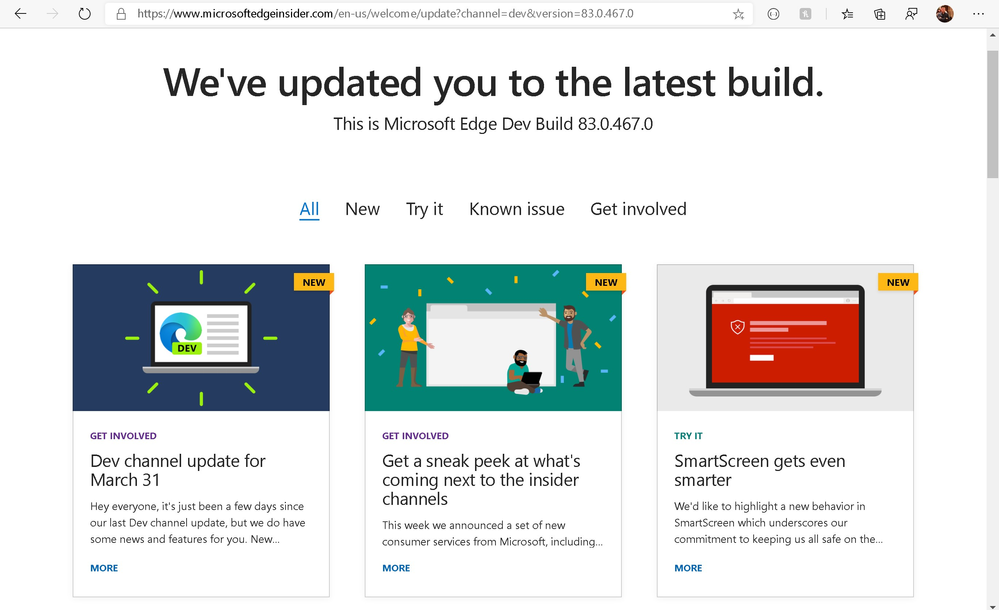Open the user profile avatar
Viewport: 999px width, 610px height.
(x=944, y=13)
